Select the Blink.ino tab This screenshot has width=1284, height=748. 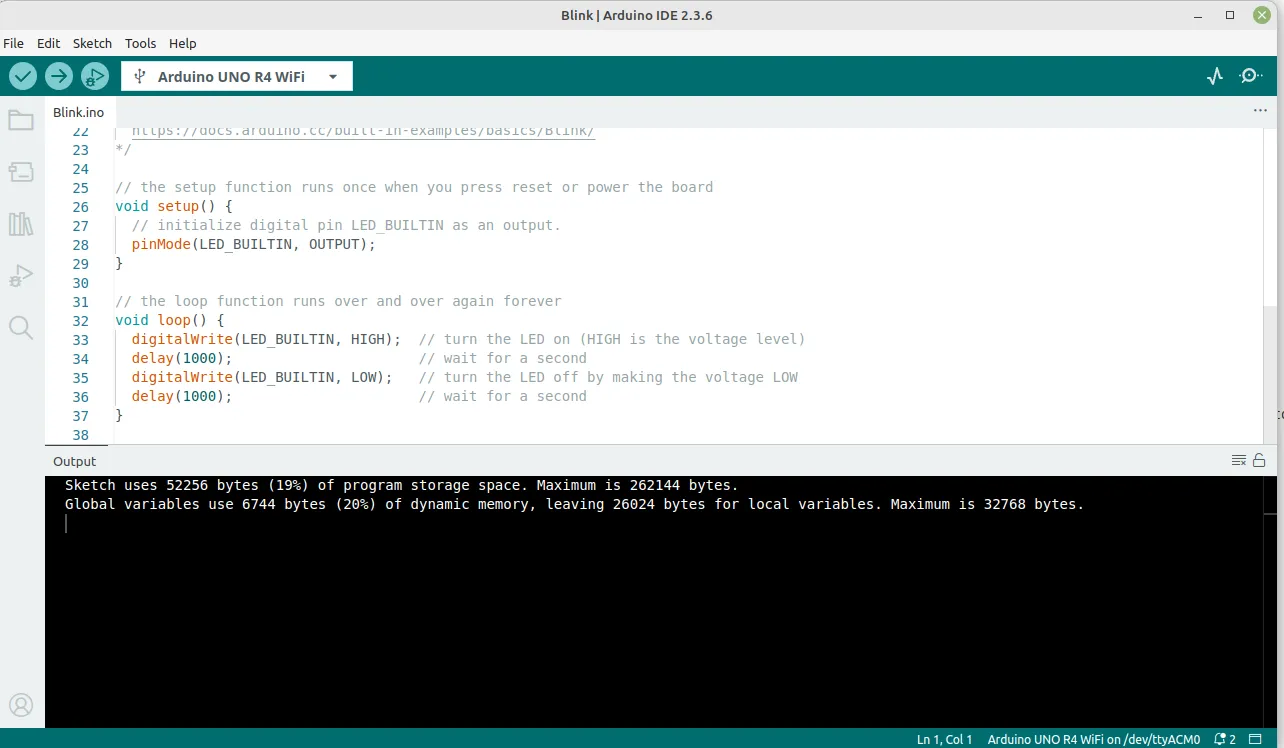pos(78,112)
